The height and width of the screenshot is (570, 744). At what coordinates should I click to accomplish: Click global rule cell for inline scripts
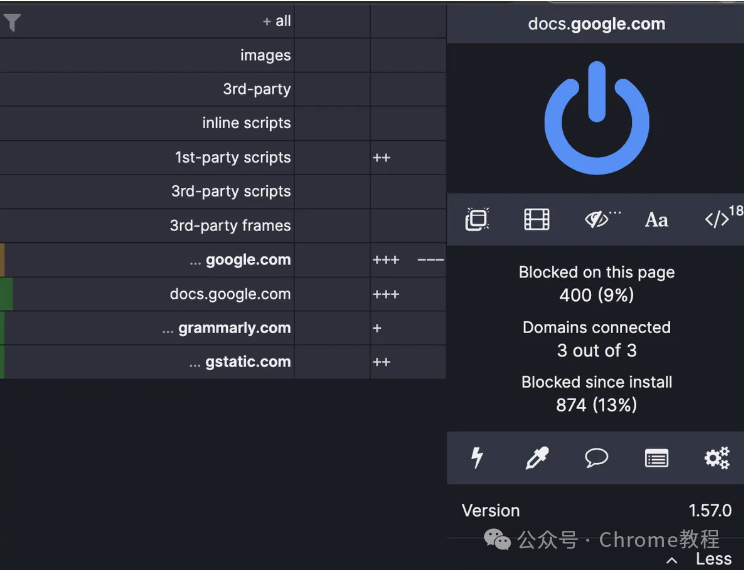[332, 123]
